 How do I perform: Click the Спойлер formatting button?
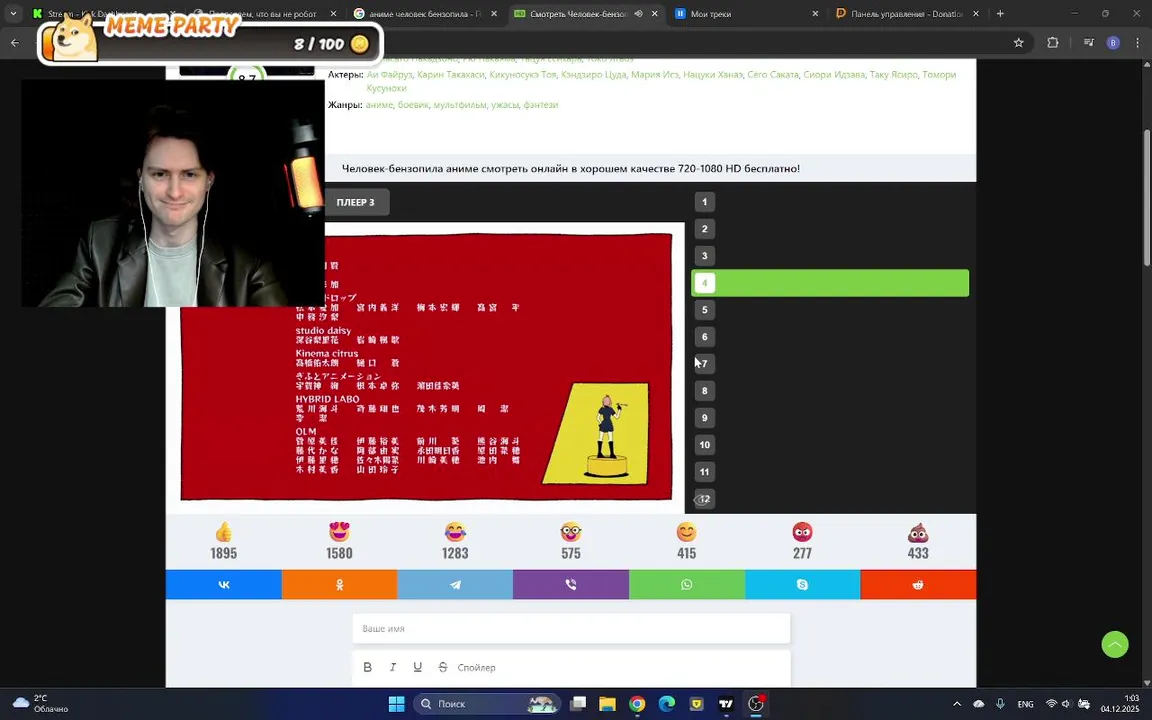(476, 667)
